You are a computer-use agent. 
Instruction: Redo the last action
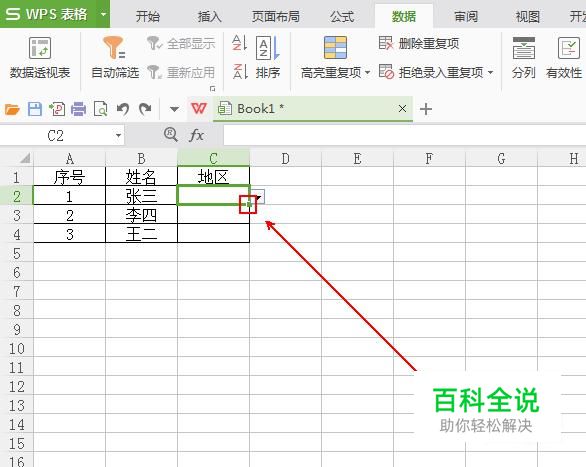(145, 109)
